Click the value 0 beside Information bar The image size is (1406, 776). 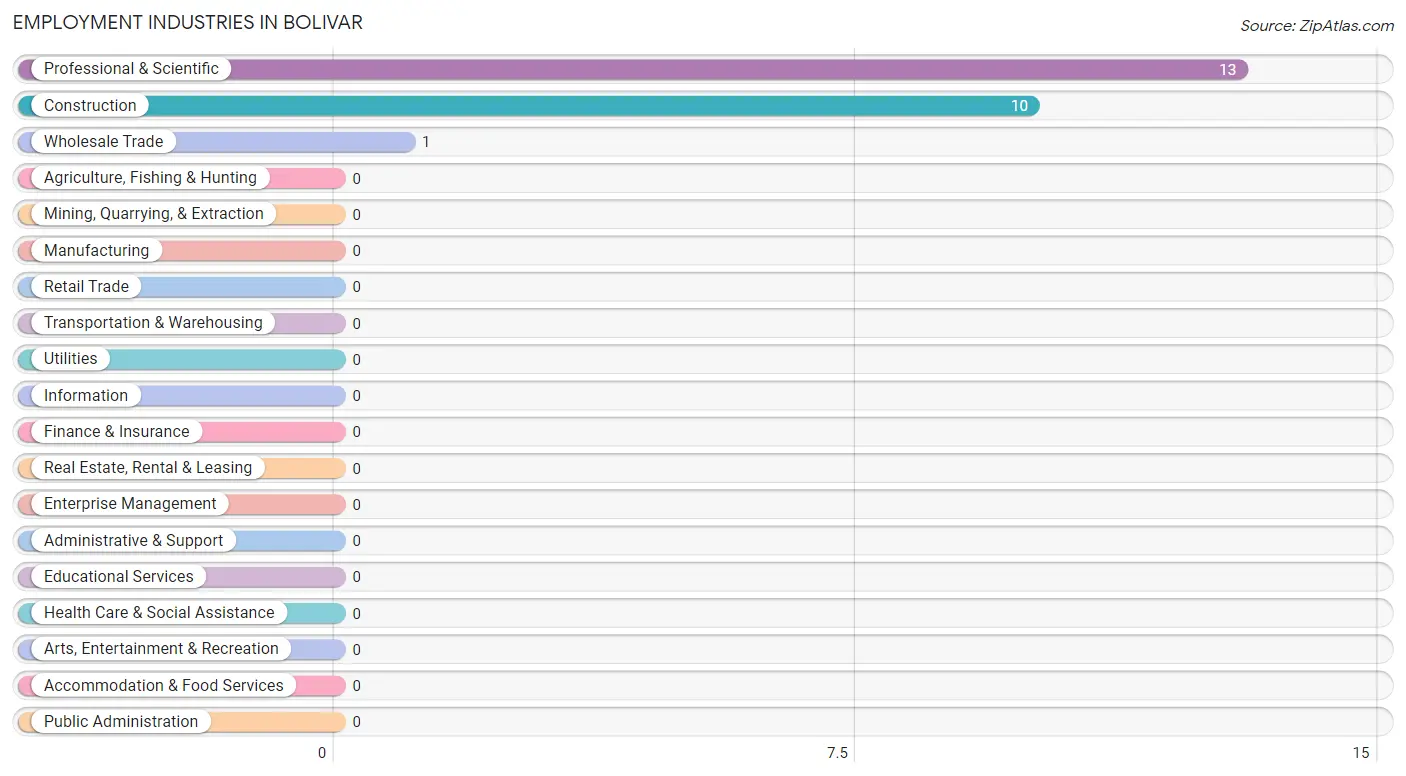(356, 396)
